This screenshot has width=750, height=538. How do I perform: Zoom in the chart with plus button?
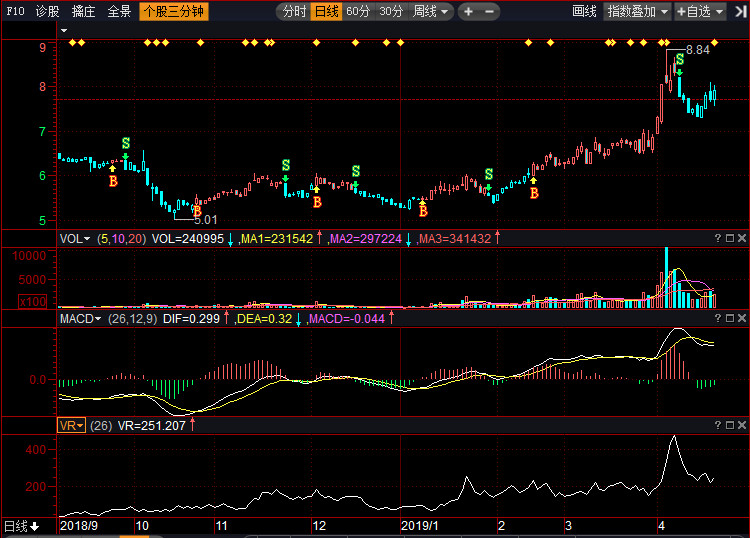(468, 11)
